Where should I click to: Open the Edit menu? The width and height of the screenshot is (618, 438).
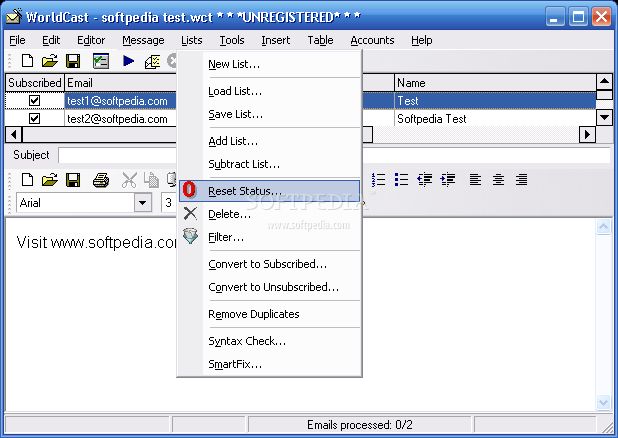click(x=51, y=40)
